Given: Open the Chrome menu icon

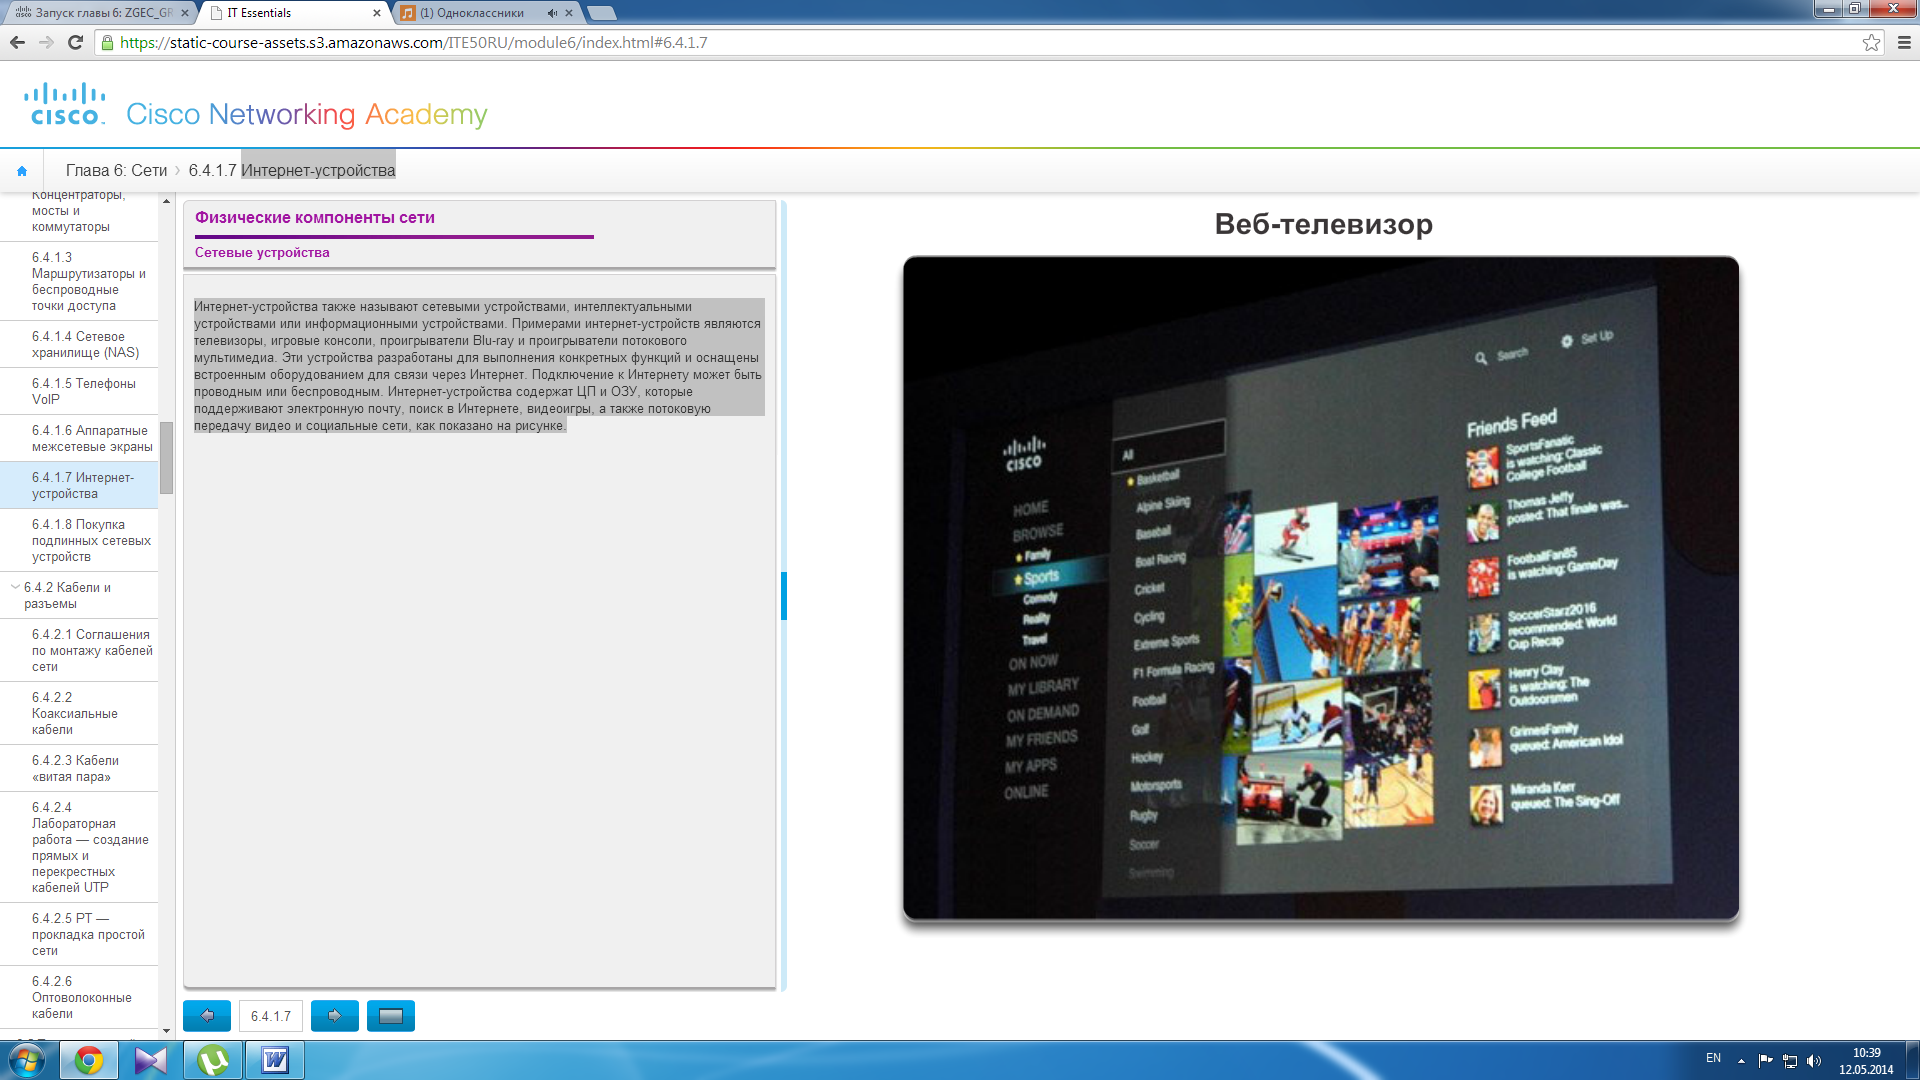Looking at the screenshot, I should 1904,42.
